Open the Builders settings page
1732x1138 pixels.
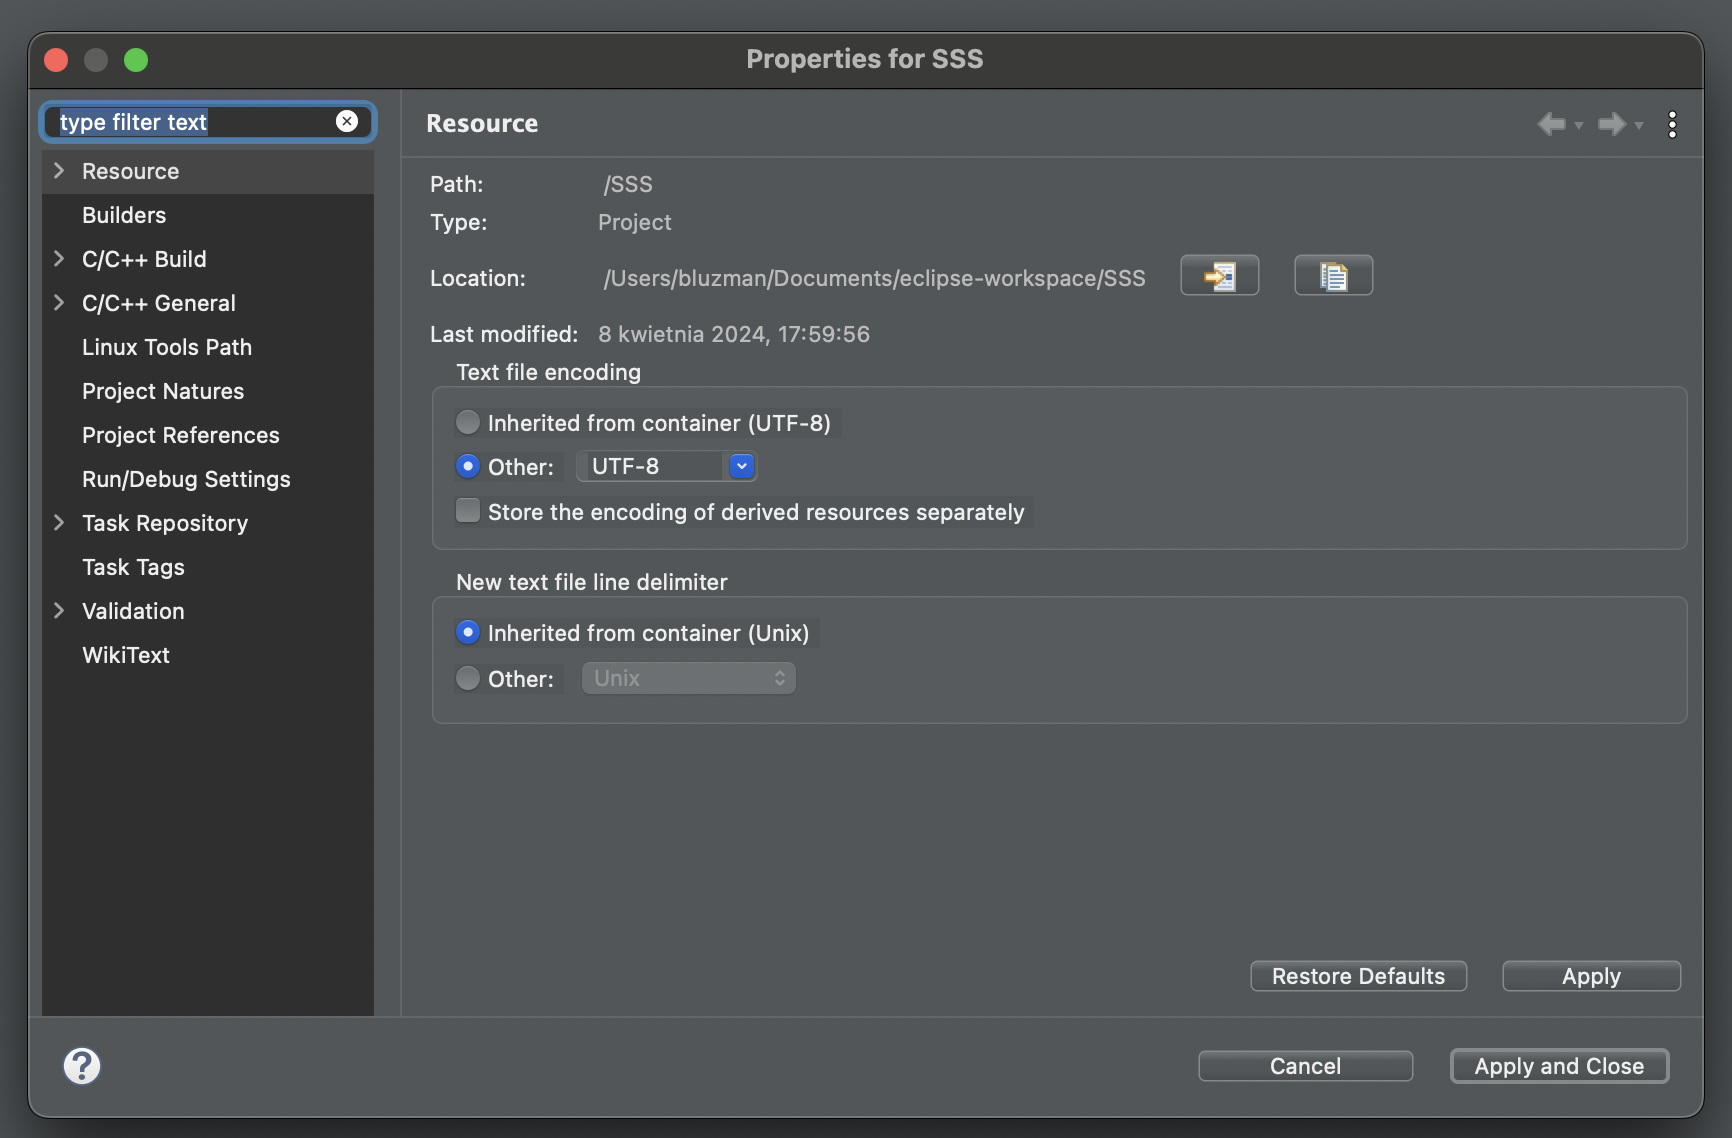124,214
